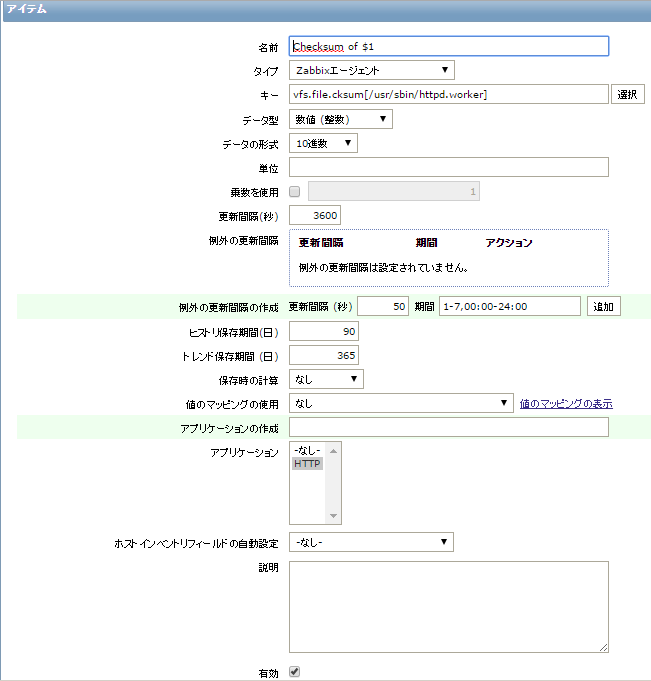Viewport: 651px width, 681px height.
Task: Click the トレンド保存期間 field showing 365
Action: pos(324,356)
